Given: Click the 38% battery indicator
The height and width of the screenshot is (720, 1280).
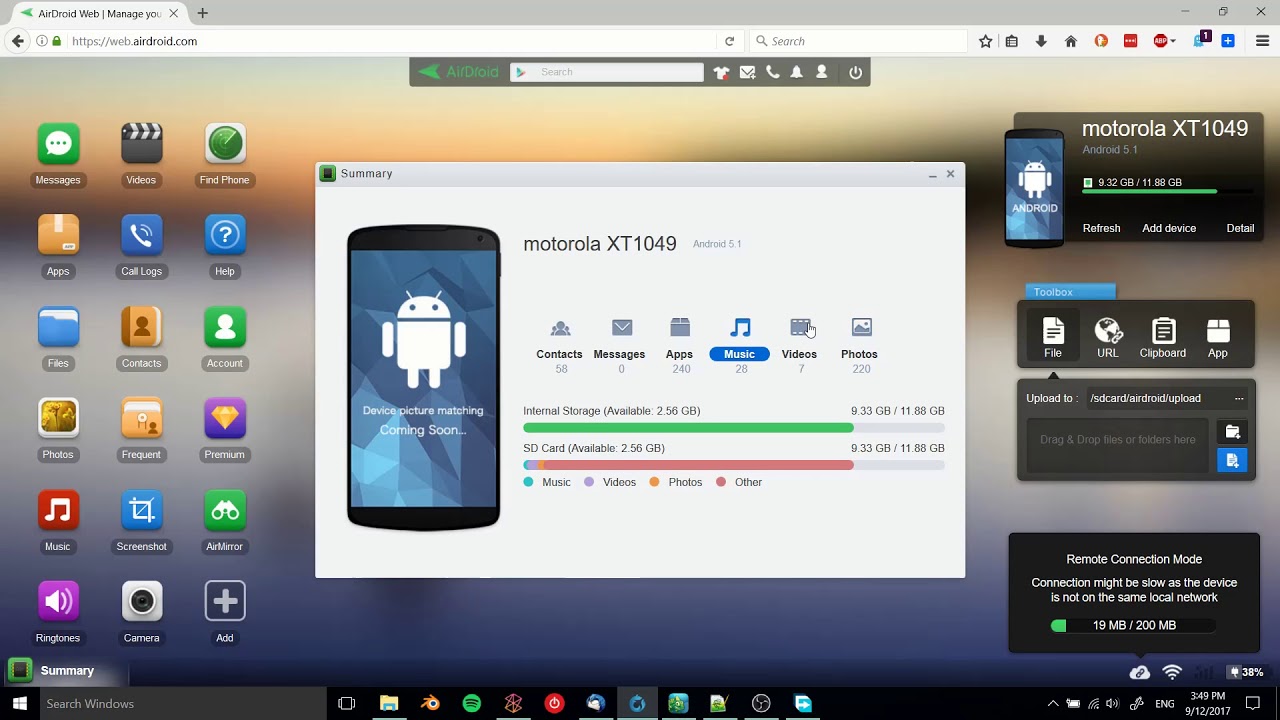Looking at the screenshot, I should click(x=1246, y=672).
